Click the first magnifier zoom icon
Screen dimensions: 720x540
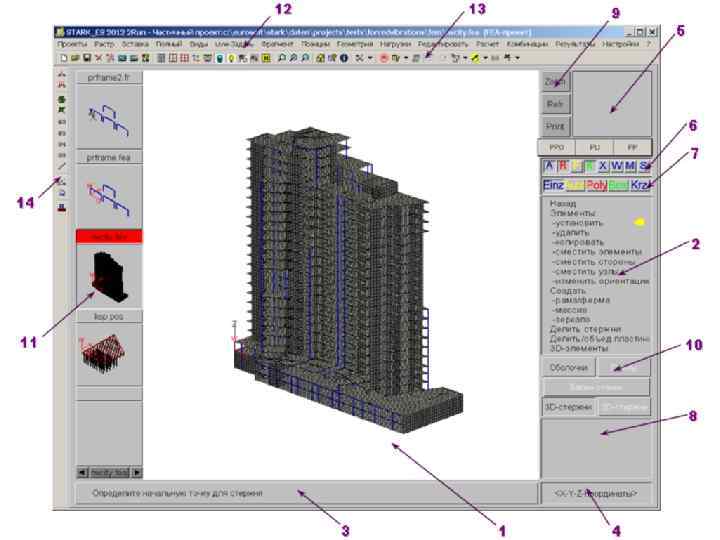pyautogui.click(x=281, y=58)
